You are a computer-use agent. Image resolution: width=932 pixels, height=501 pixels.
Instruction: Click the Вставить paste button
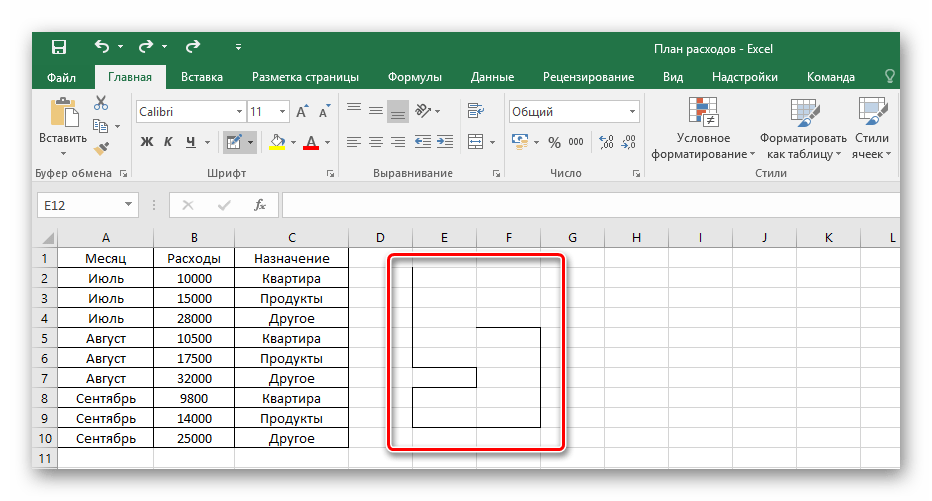(63, 125)
